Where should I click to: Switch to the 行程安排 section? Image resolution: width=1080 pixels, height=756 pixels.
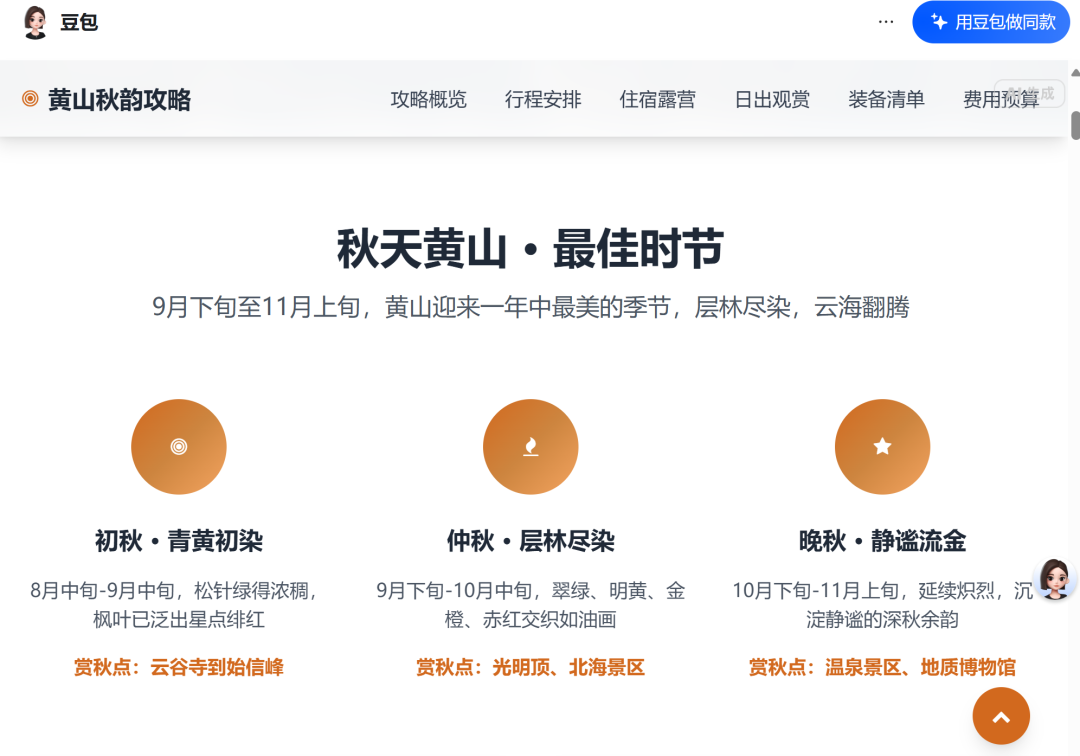click(x=543, y=99)
